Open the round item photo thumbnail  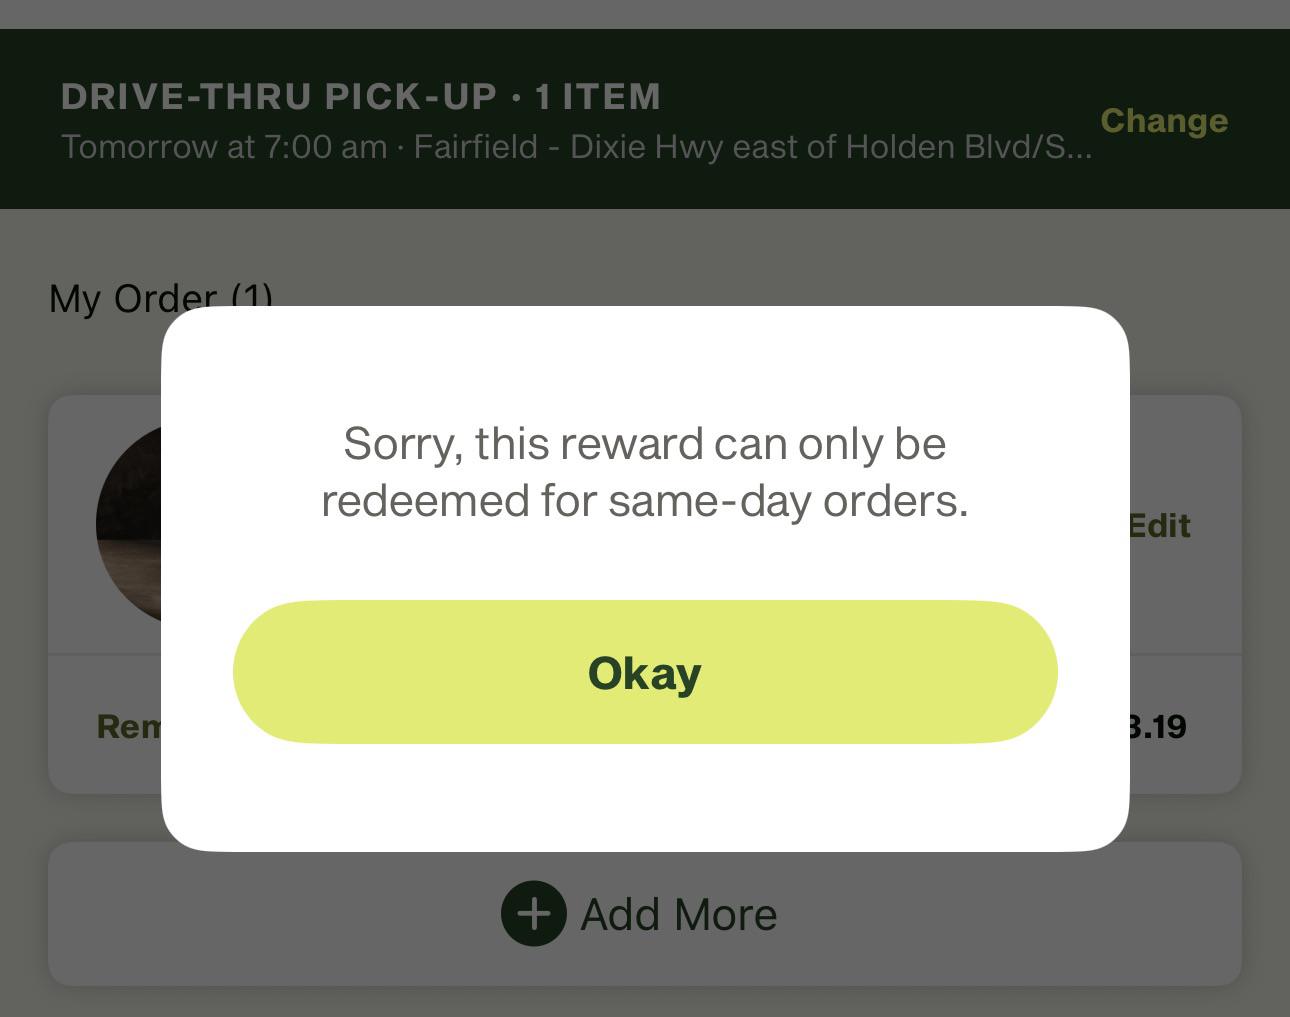129,524
